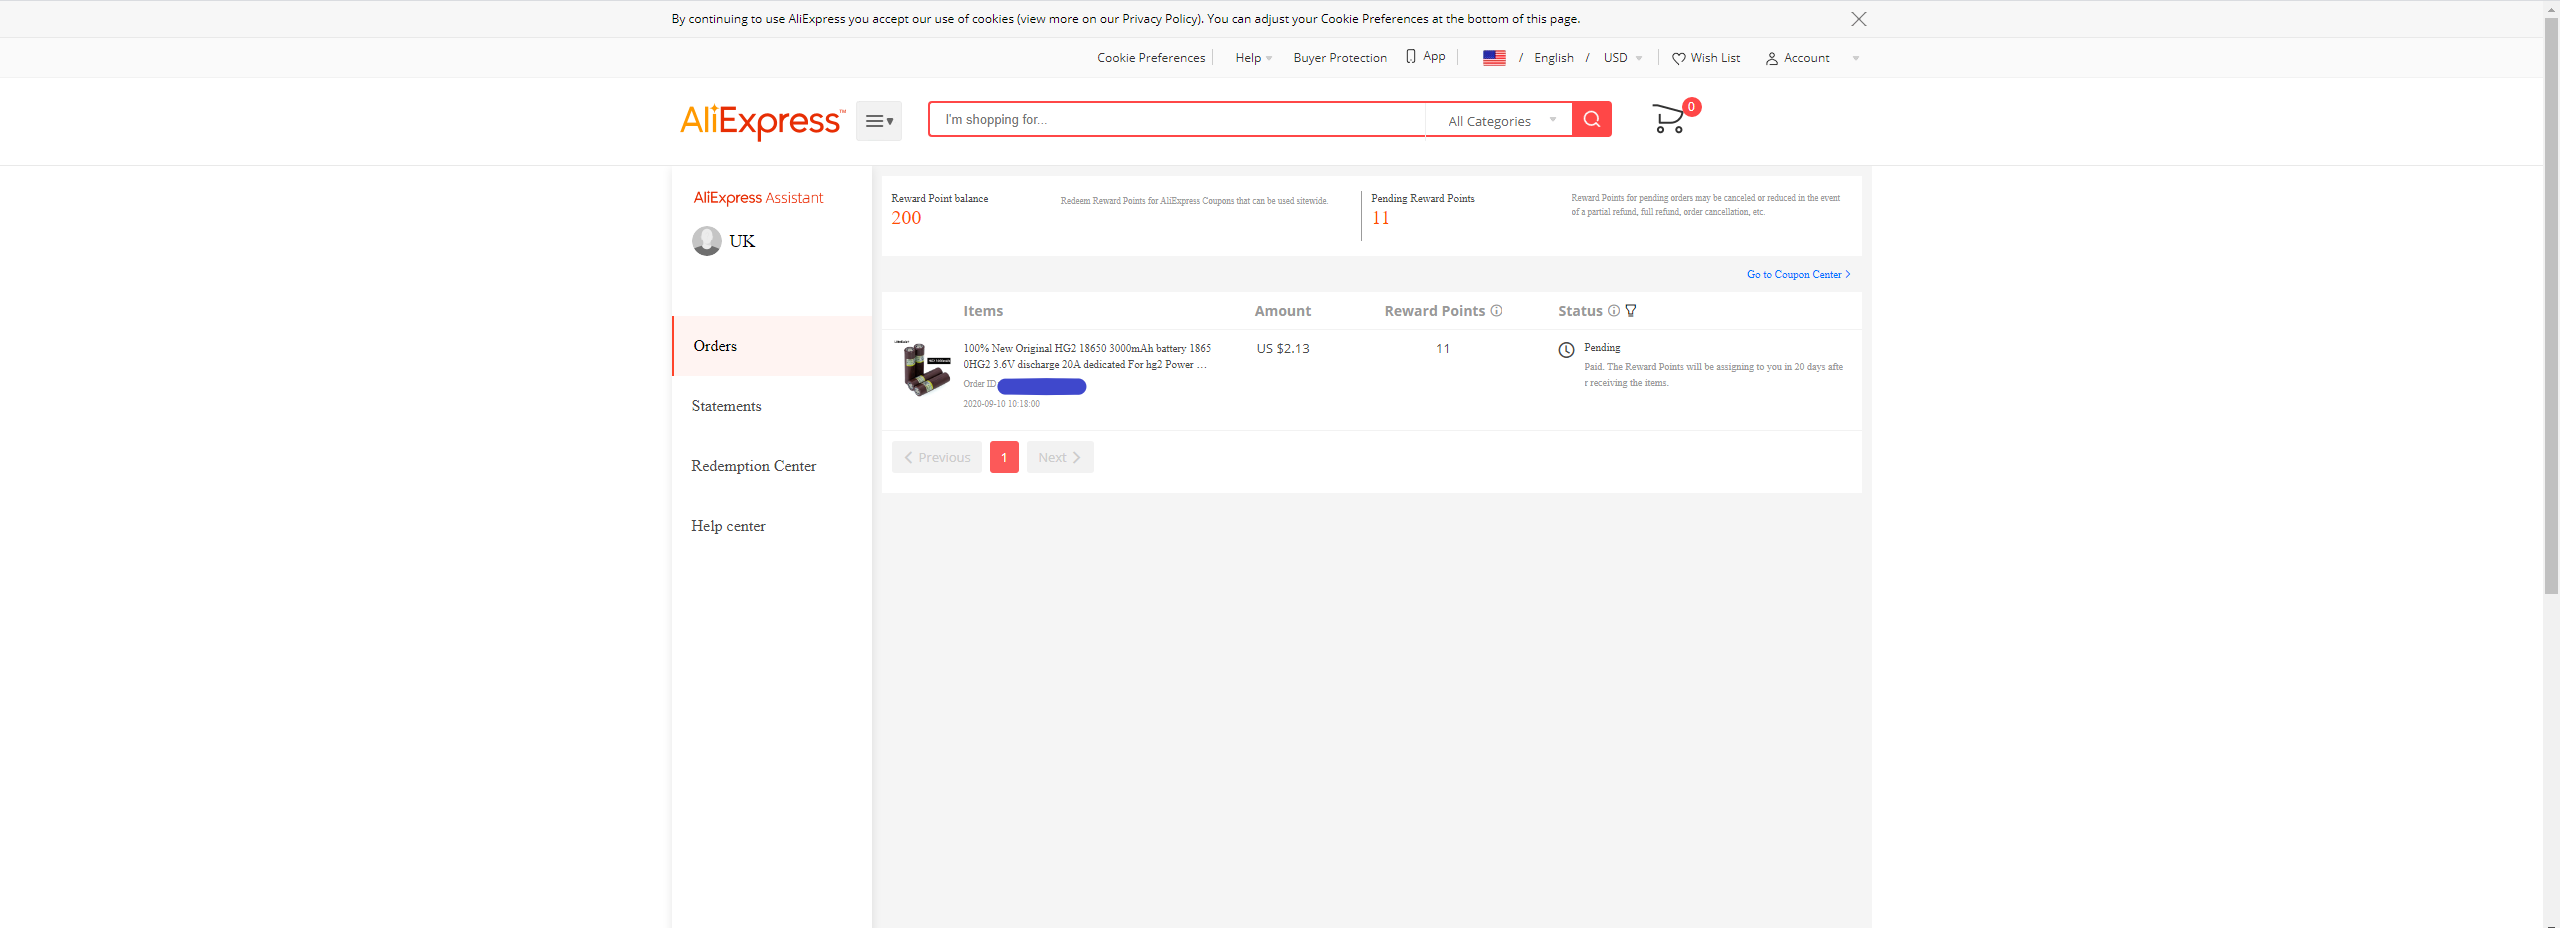
Task: Expand the USD currency dropdown
Action: (x=1623, y=58)
